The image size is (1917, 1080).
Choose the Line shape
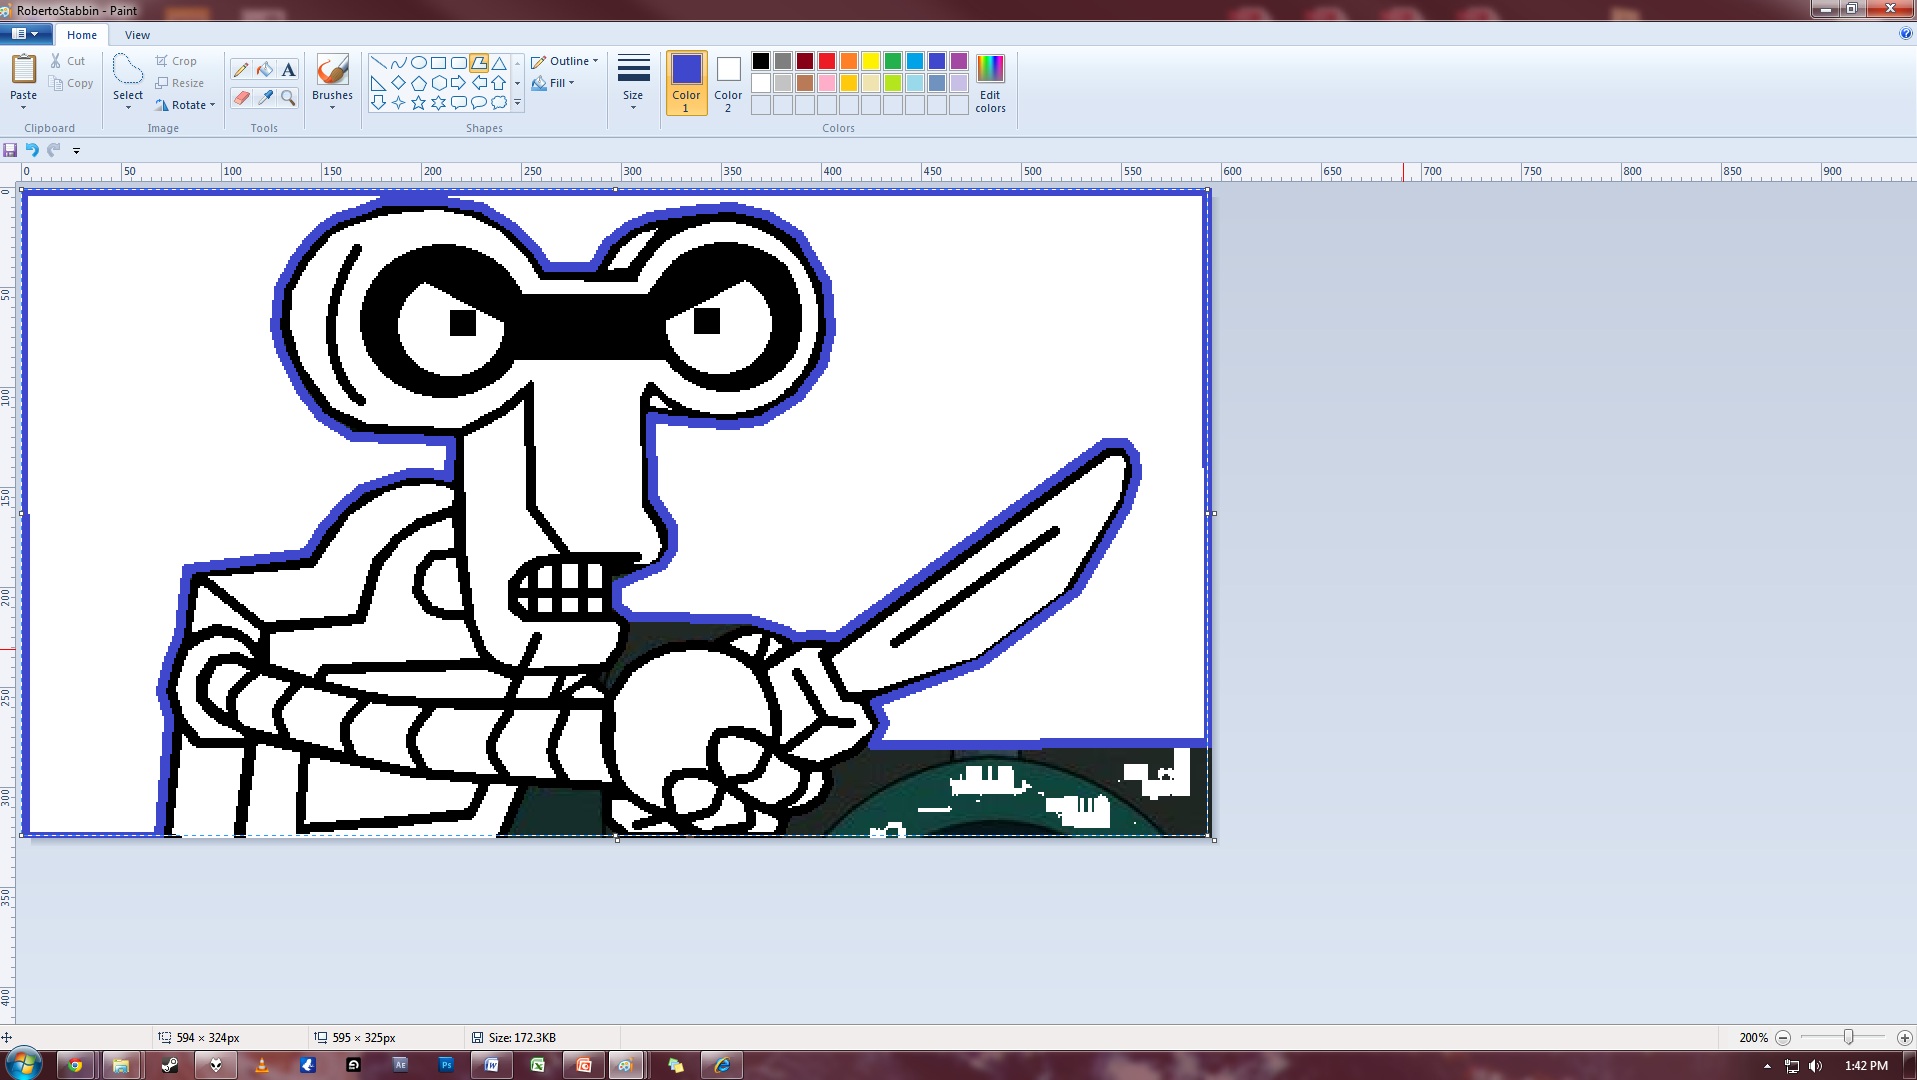pyautogui.click(x=379, y=63)
